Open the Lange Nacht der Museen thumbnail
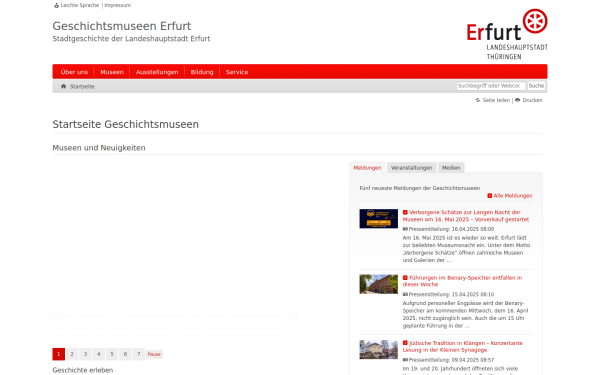600x375 pixels. pos(378,218)
